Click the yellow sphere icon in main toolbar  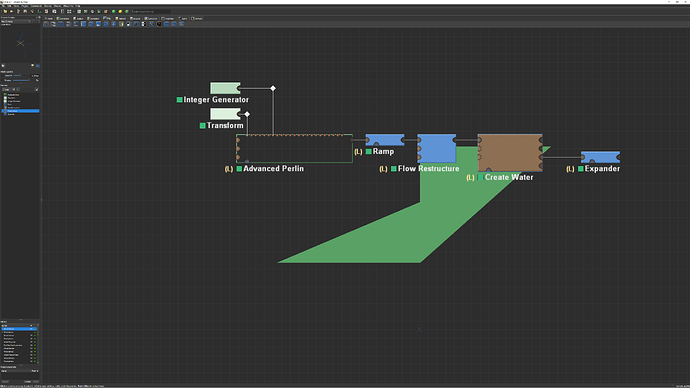[120, 11]
